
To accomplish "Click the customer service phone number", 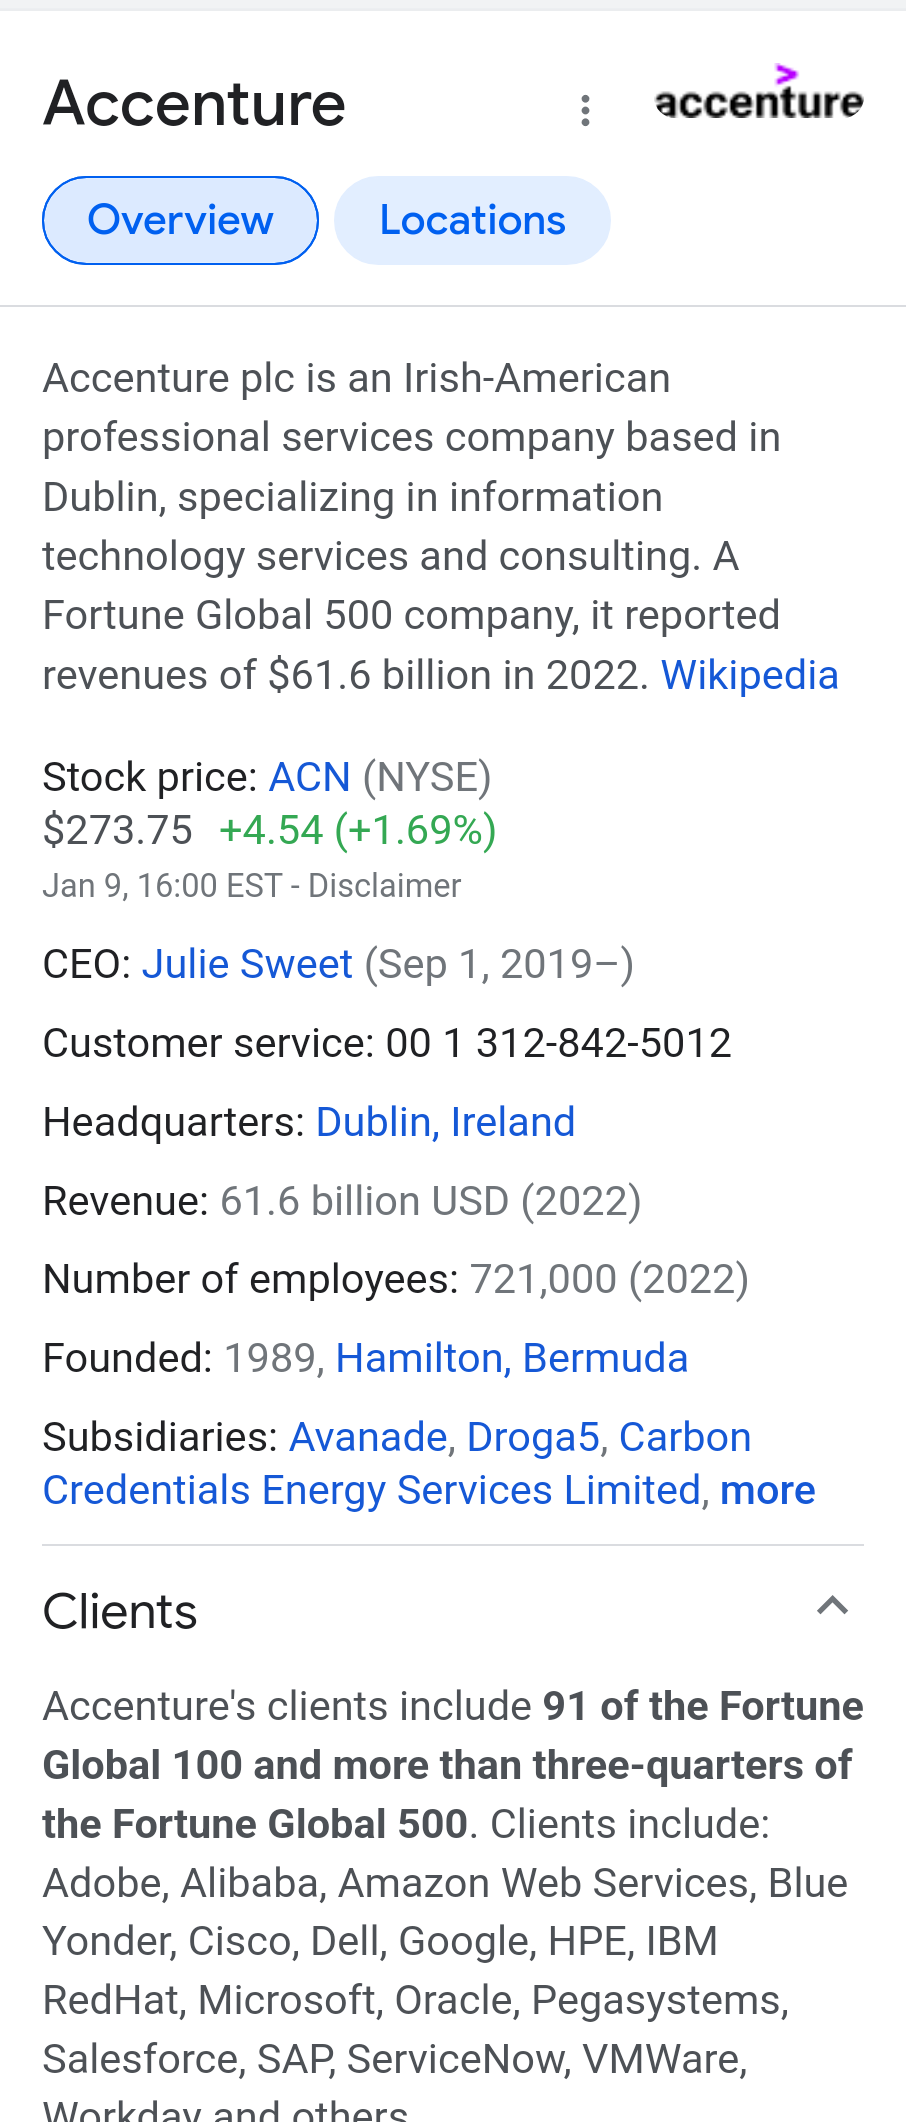I will pos(558,1043).
